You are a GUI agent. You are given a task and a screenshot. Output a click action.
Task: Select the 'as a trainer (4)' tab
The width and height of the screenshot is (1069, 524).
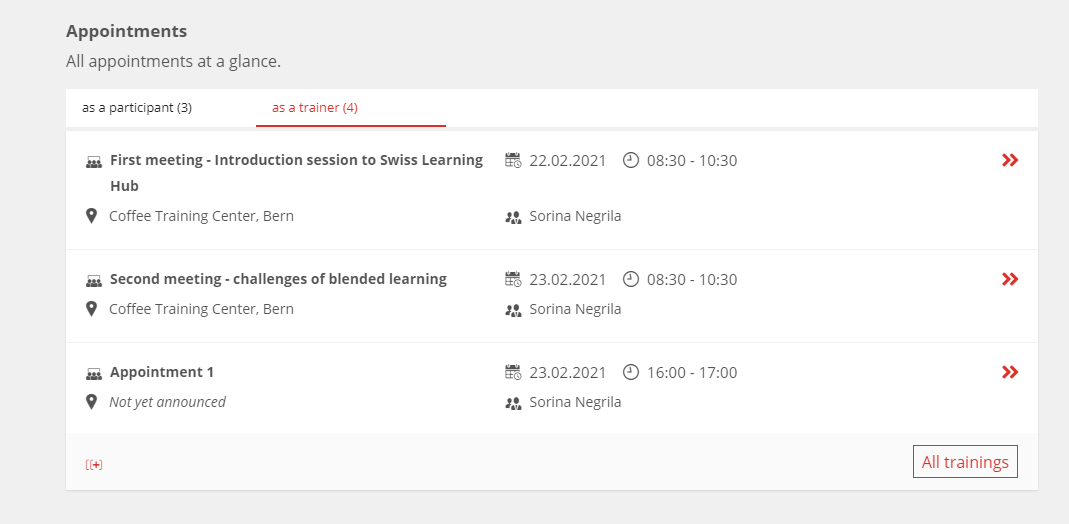[315, 108]
